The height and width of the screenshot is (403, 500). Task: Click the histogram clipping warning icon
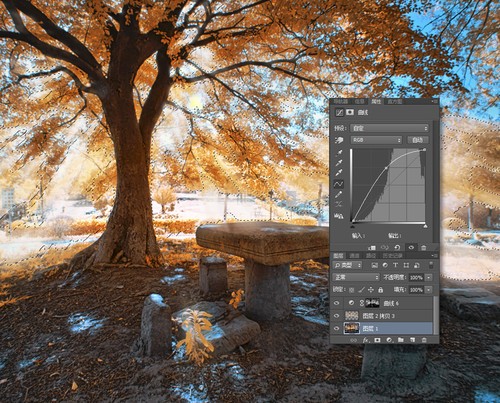tap(339, 217)
